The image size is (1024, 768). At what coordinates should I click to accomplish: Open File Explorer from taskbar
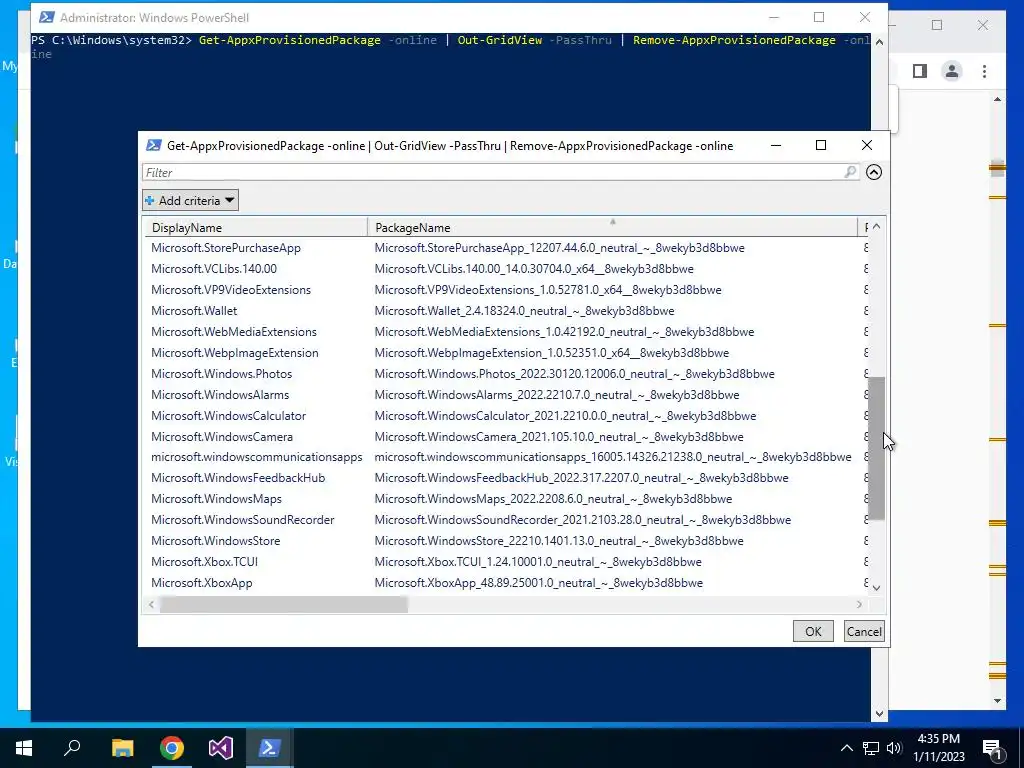[x=122, y=748]
